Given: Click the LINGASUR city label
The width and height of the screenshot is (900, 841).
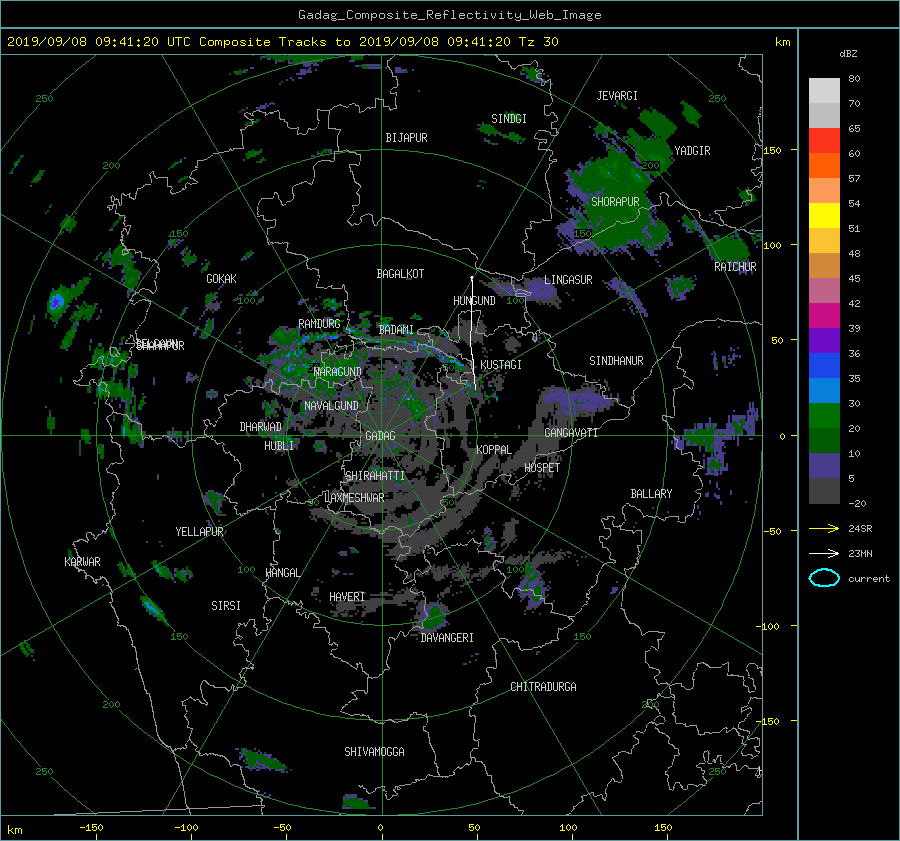Looking at the screenshot, I should point(568,280).
